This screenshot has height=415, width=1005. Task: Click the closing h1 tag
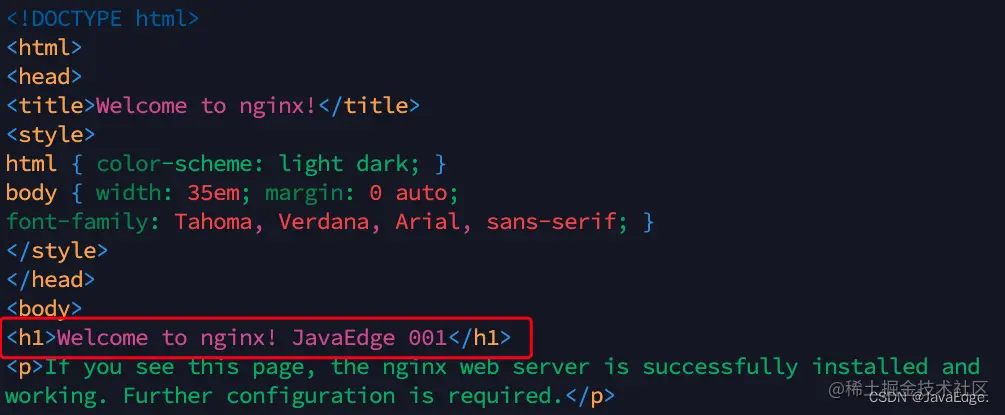pos(479,338)
